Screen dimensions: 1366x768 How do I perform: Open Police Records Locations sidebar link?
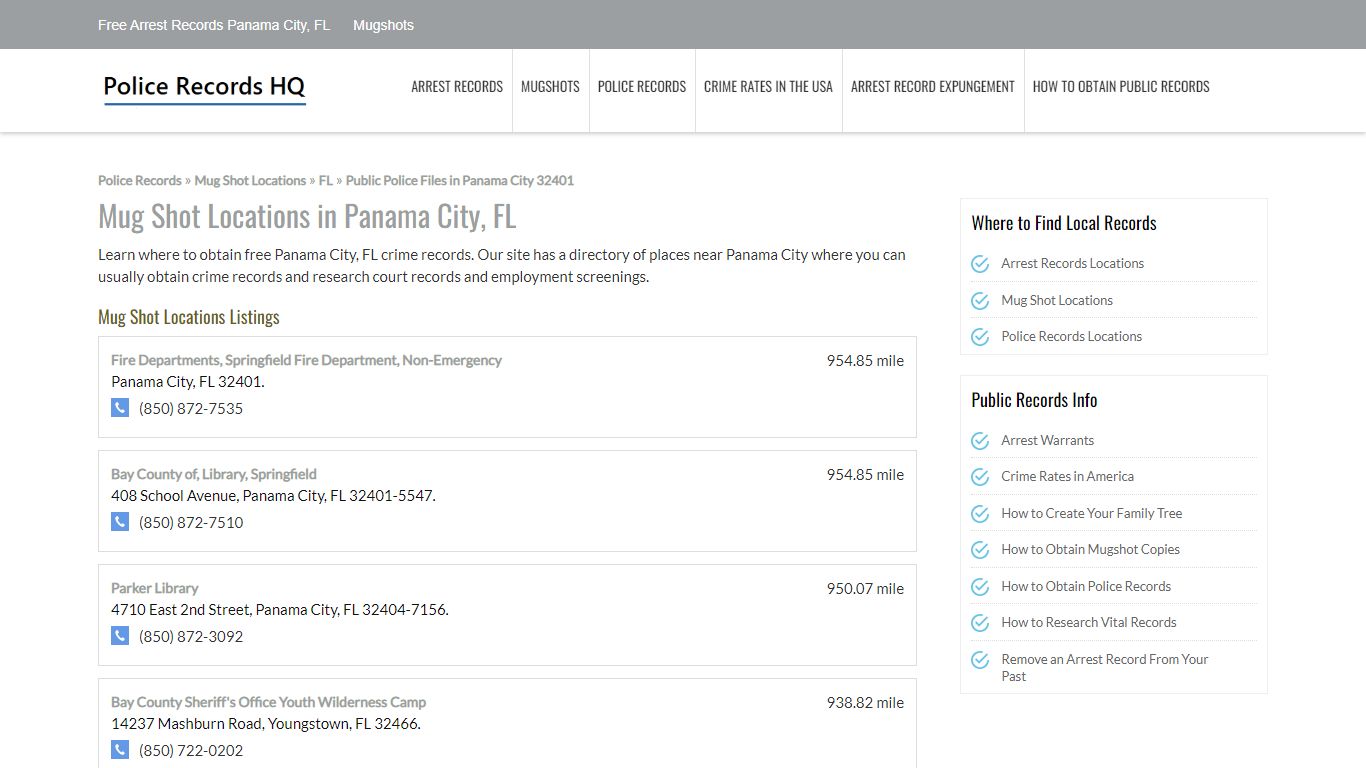1072,337
